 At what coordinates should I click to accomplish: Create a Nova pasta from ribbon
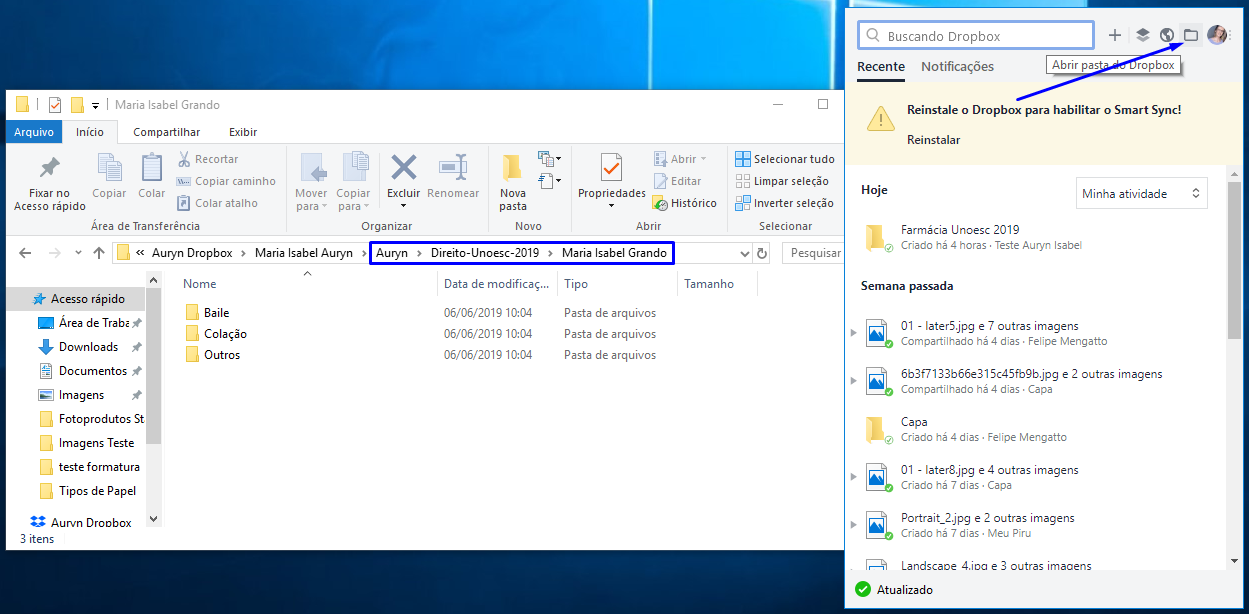click(513, 181)
